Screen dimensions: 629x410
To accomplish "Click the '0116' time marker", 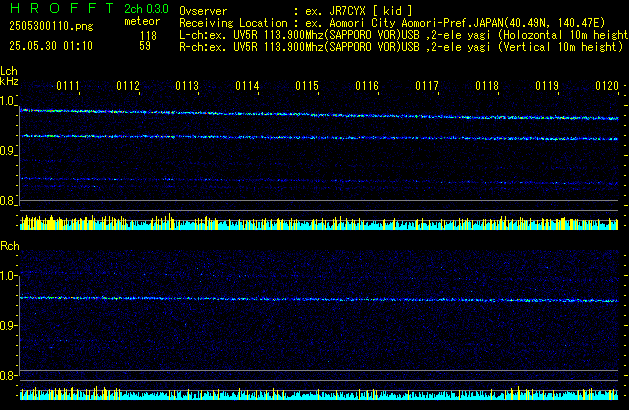I will pyautogui.click(x=367, y=86).
